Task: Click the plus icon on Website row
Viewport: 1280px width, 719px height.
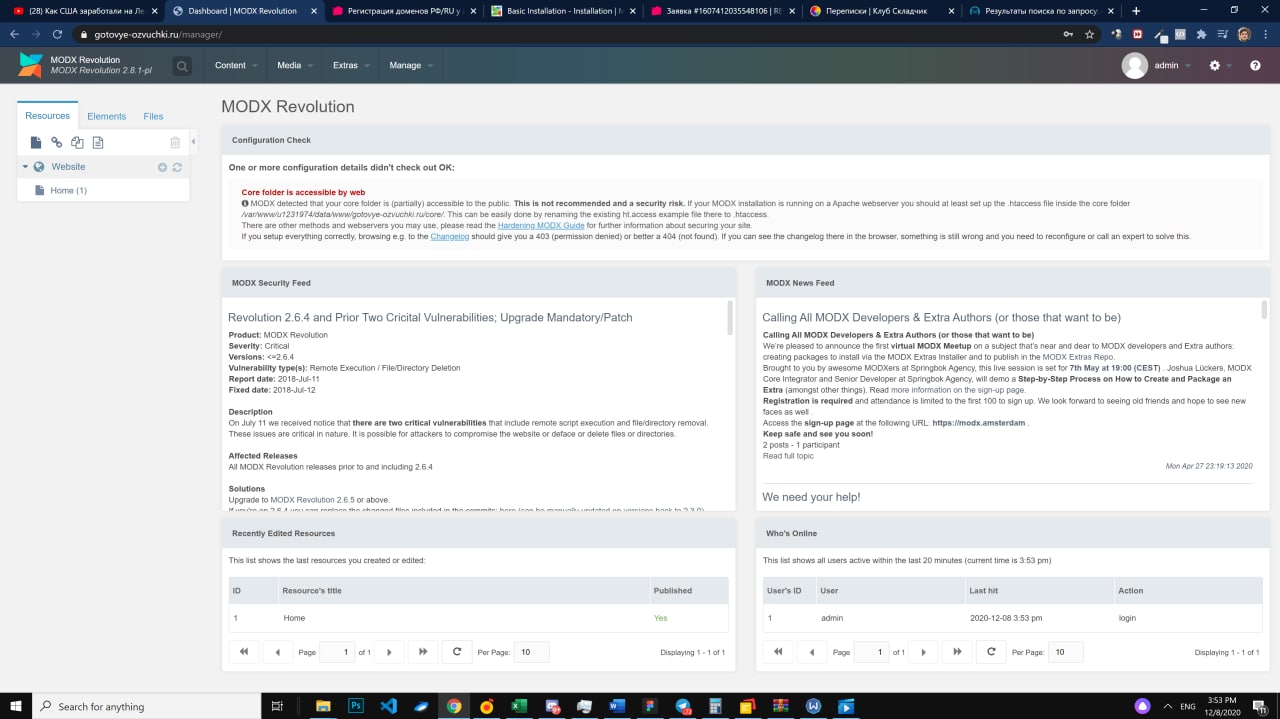Action: tap(162, 167)
